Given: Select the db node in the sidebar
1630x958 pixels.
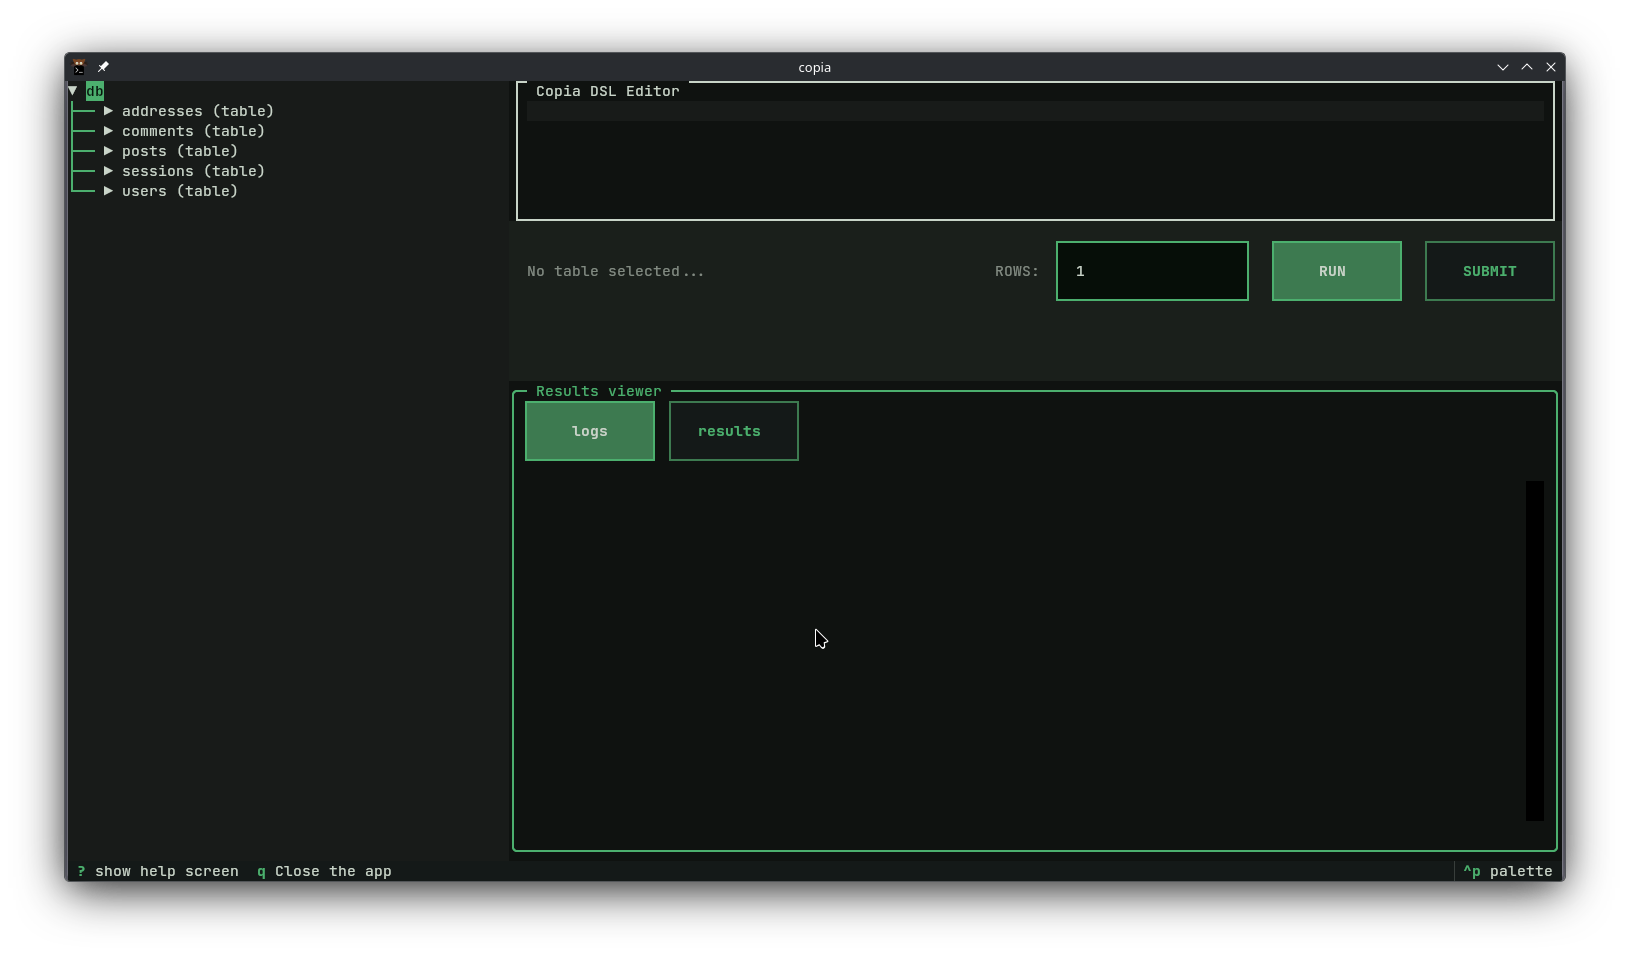Looking at the screenshot, I should (94, 90).
